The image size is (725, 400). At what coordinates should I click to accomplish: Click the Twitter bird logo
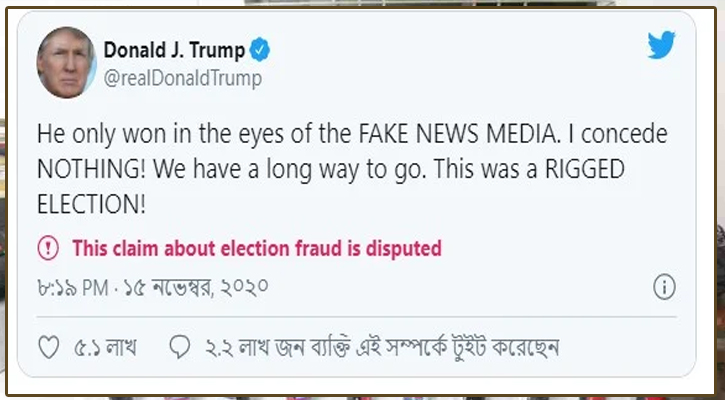661,46
